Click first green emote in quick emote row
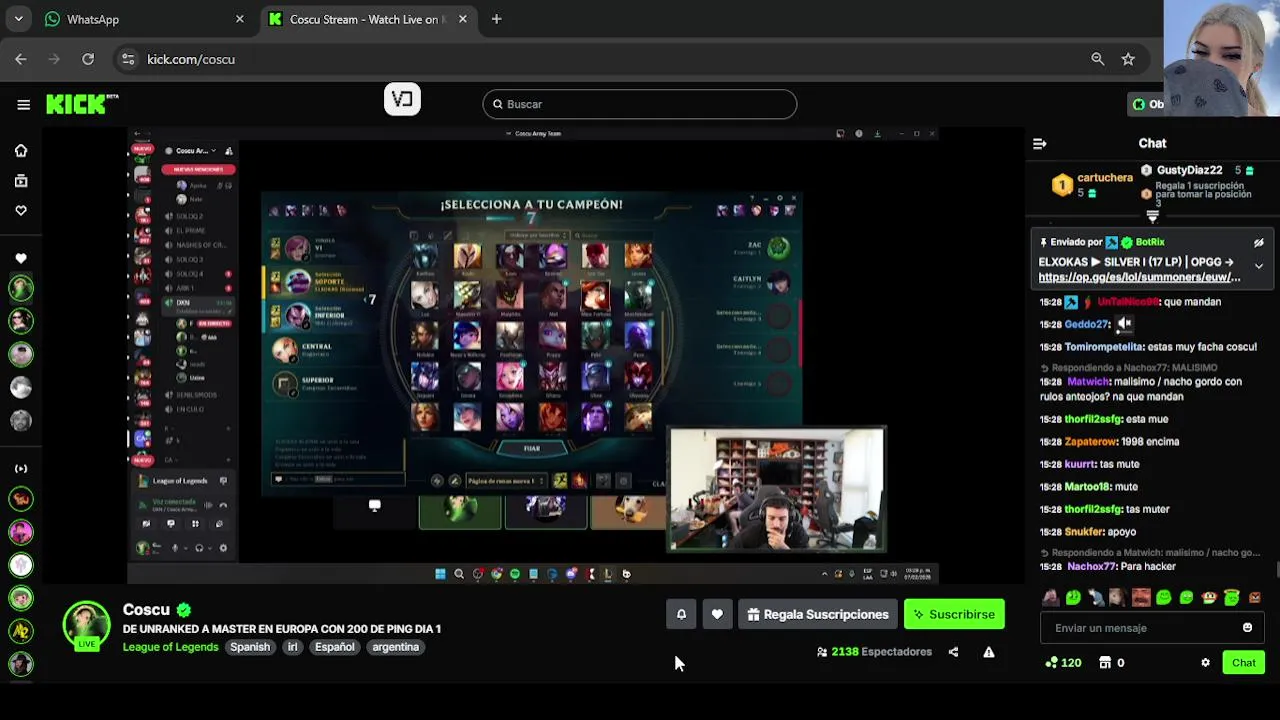 tap(1073, 598)
